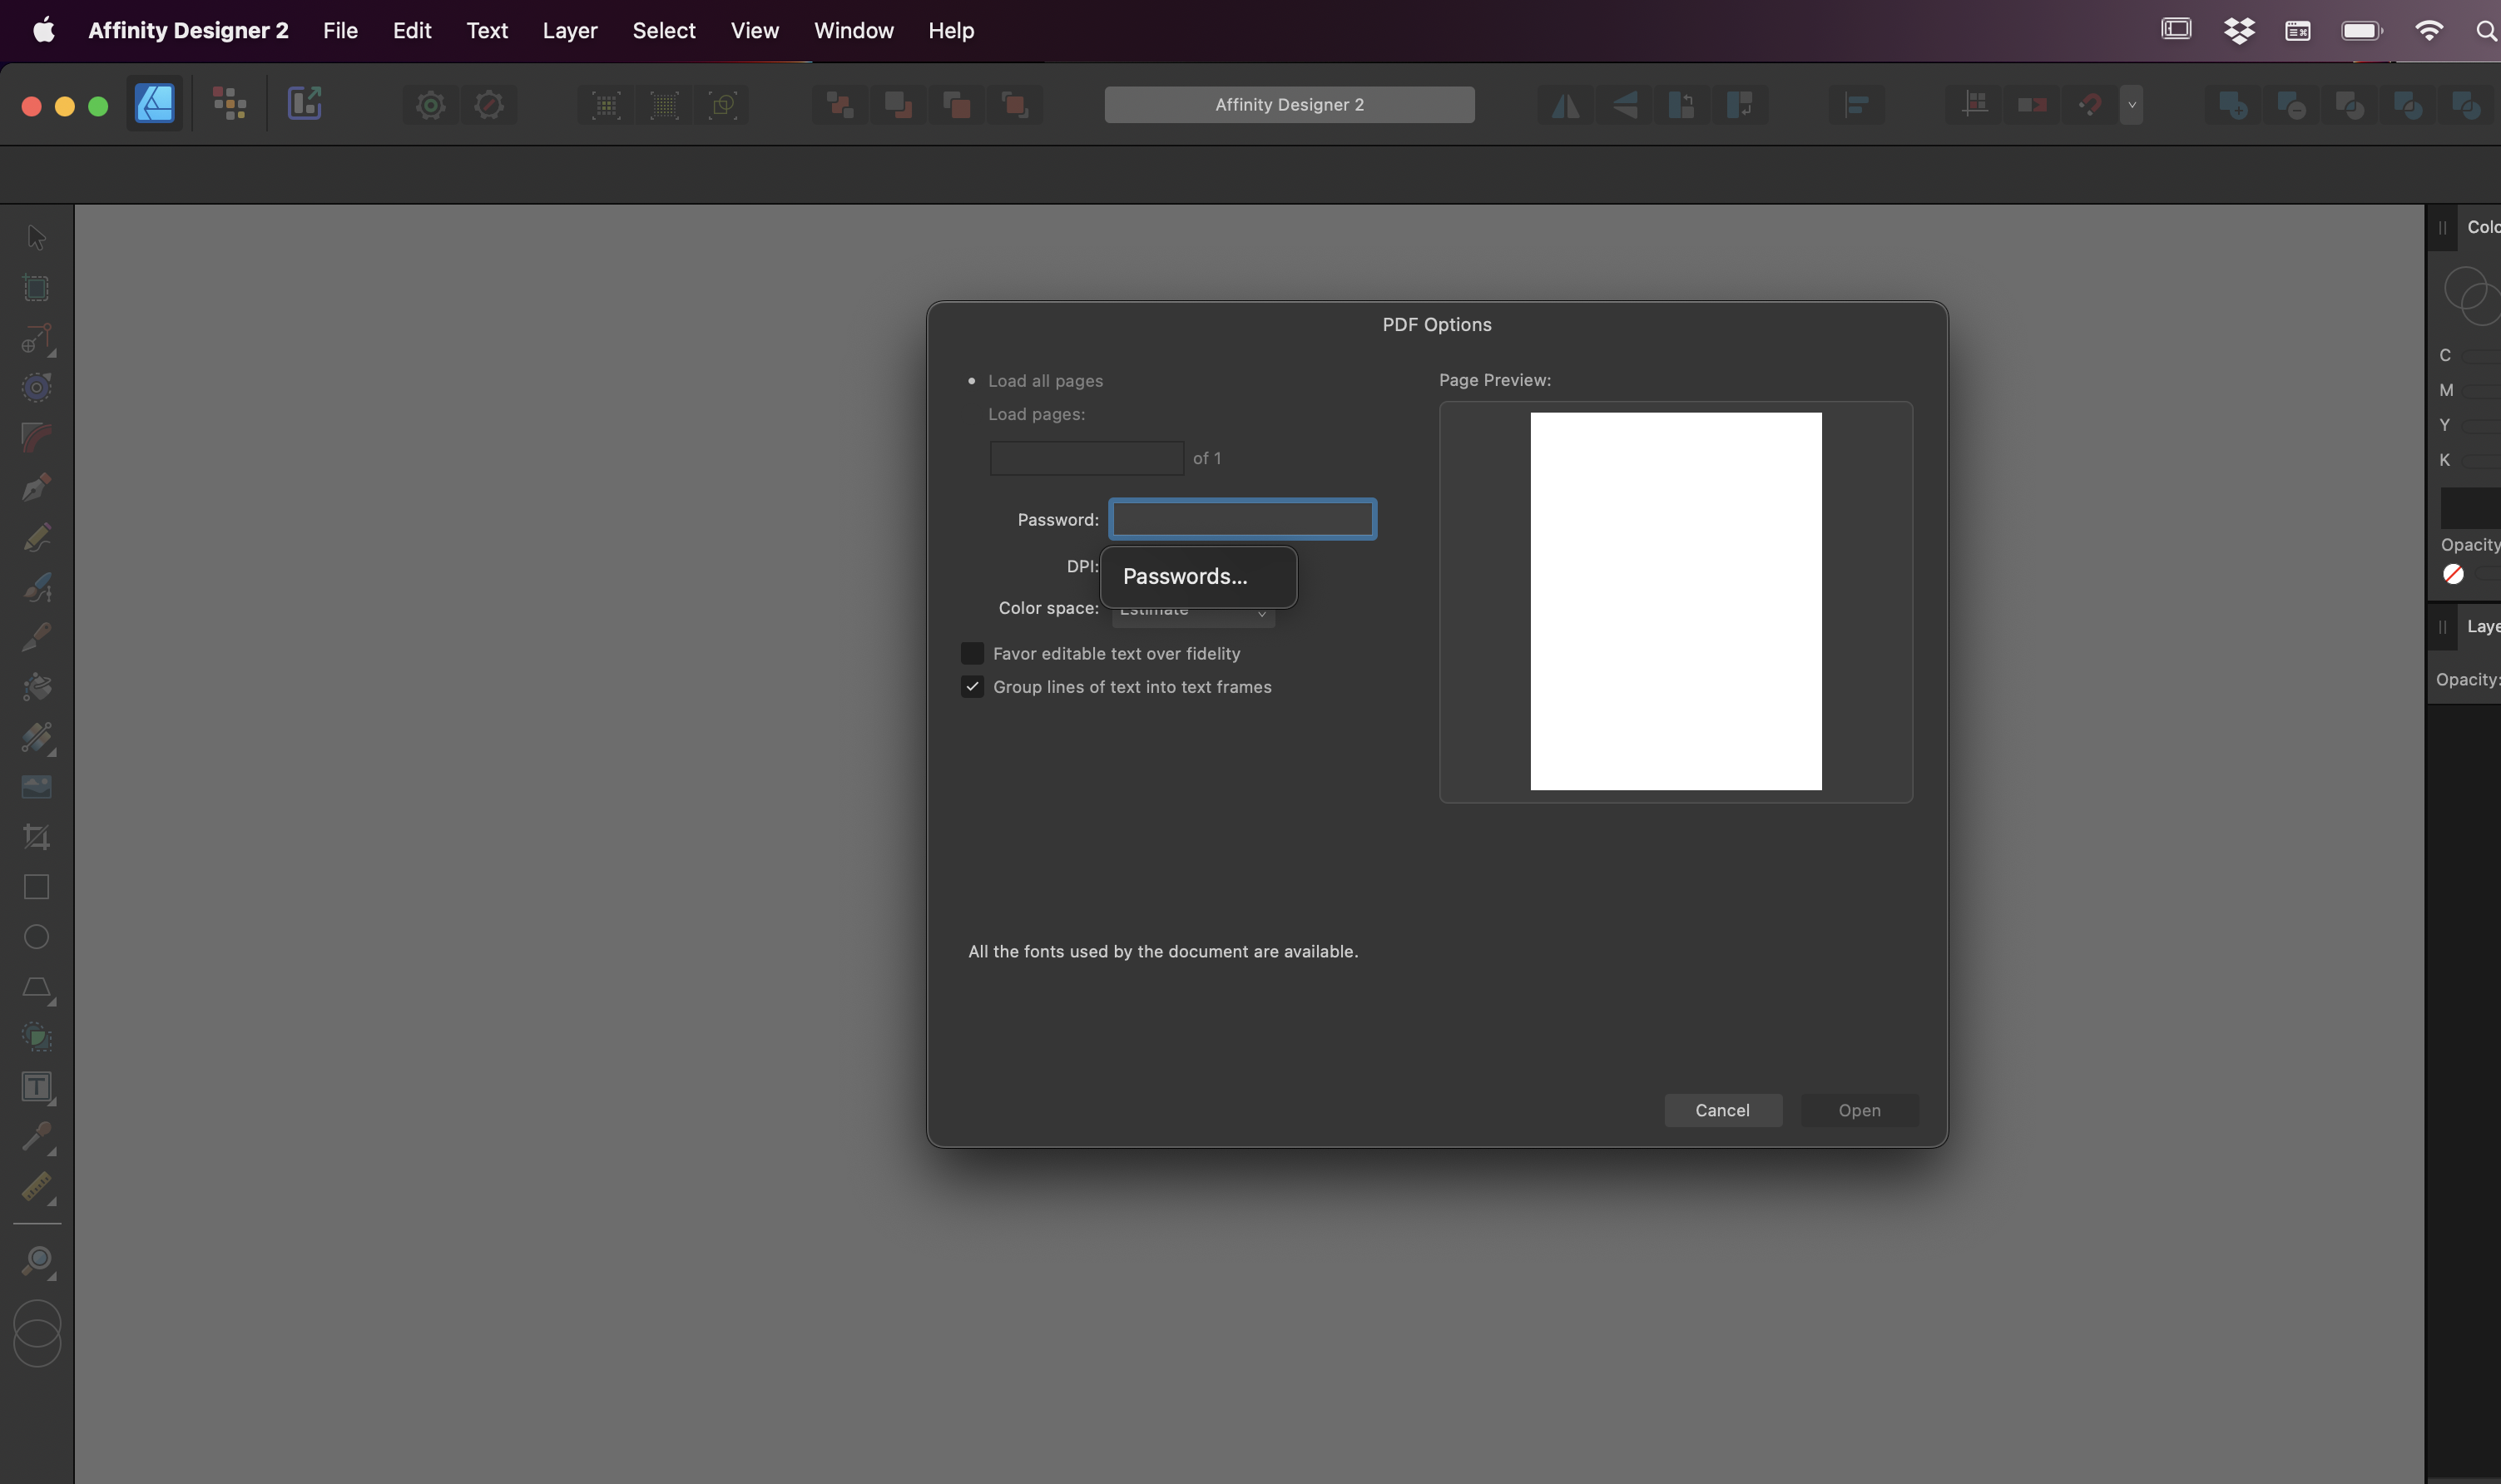Open the Snapping options dropdown arrow

point(2131,105)
